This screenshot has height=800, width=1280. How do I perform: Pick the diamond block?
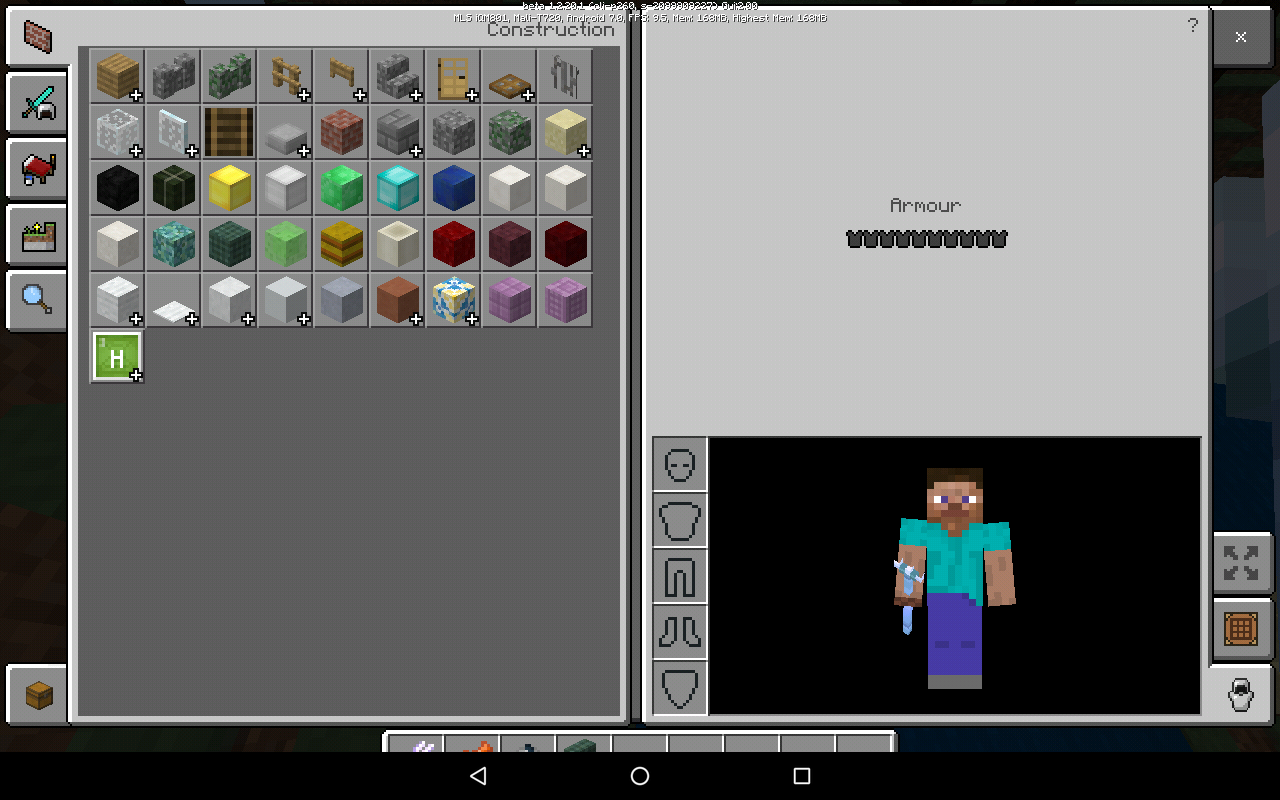coord(398,188)
